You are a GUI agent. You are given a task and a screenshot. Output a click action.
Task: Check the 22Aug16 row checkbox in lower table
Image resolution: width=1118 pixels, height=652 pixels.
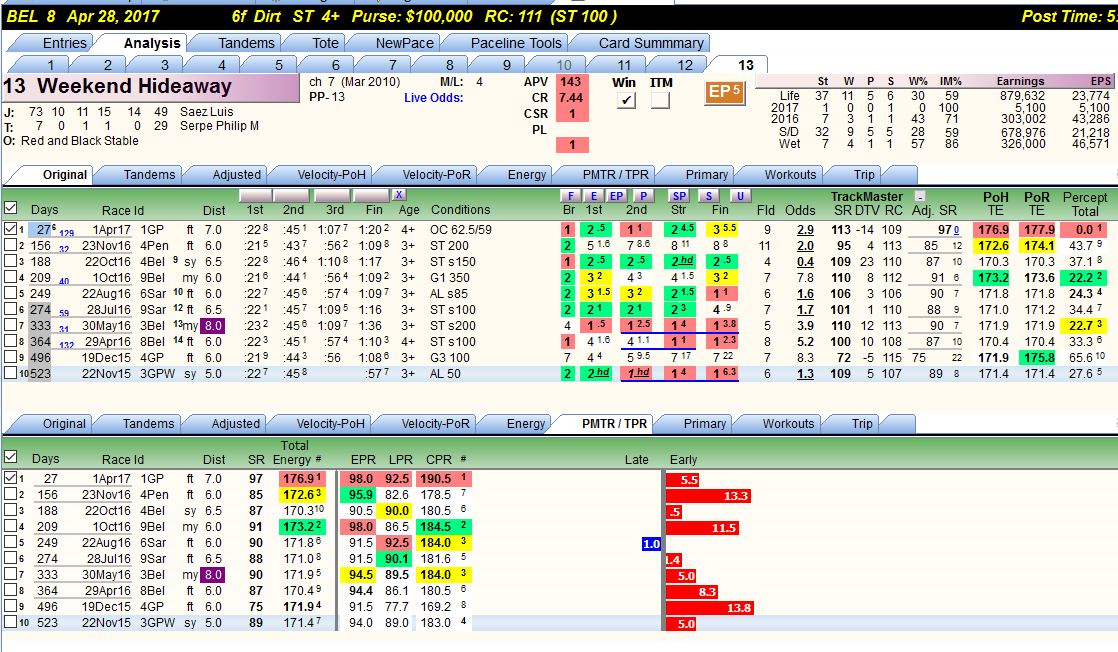click(x=11, y=542)
